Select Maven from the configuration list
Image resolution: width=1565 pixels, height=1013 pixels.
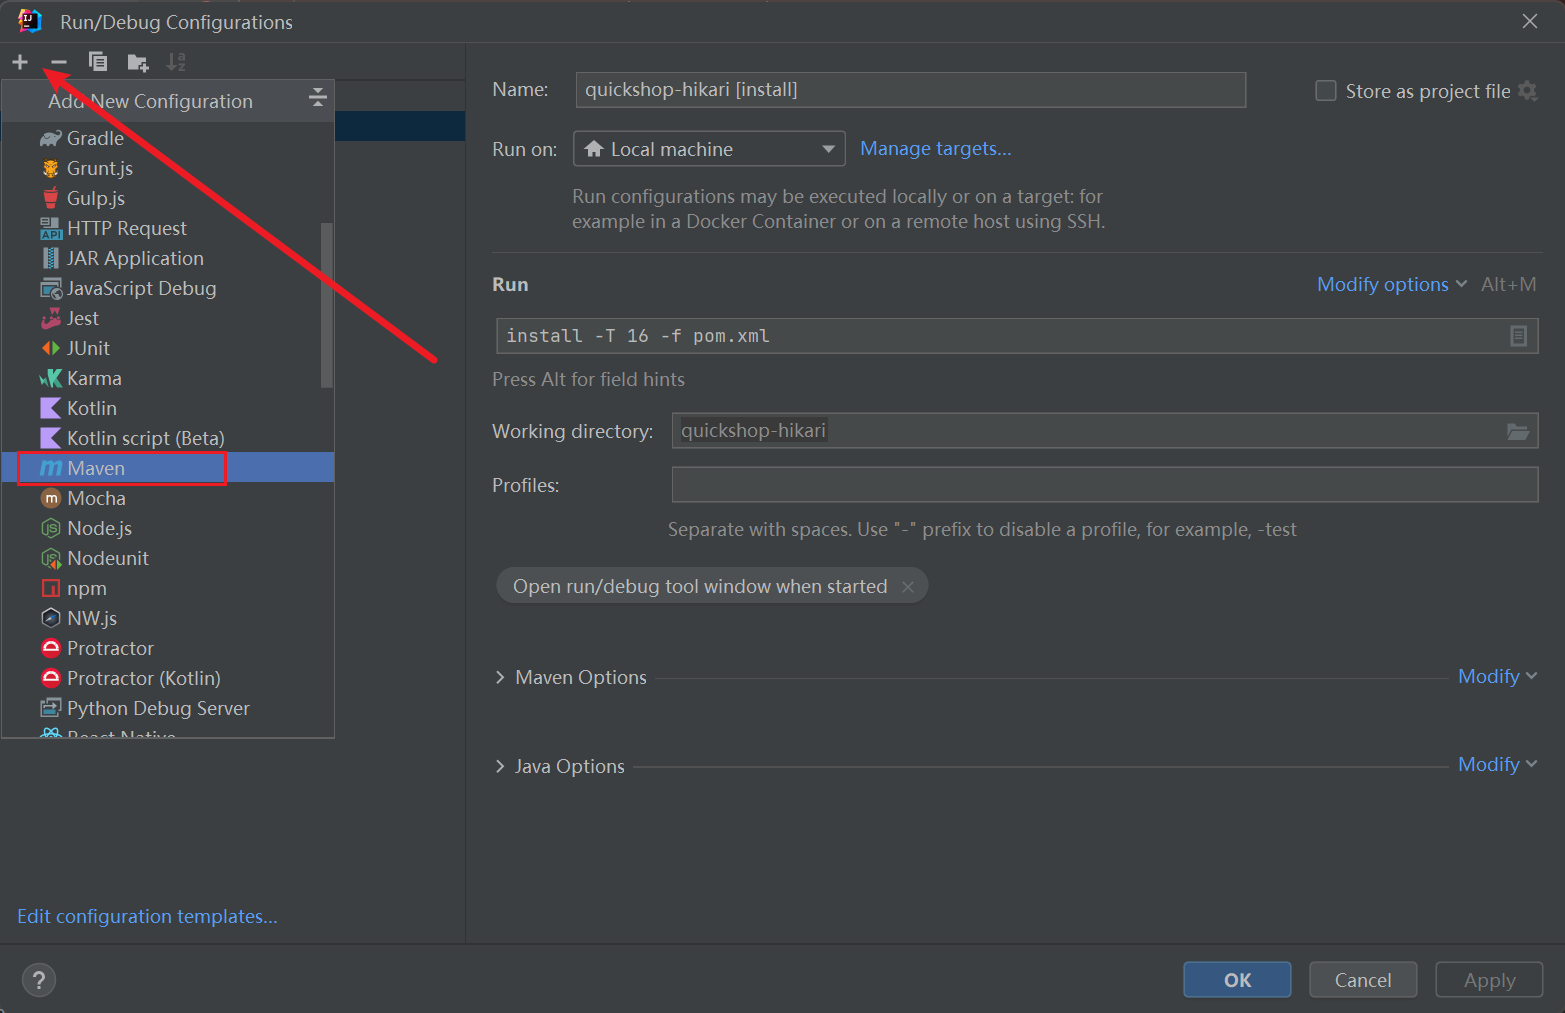[168, 468]
